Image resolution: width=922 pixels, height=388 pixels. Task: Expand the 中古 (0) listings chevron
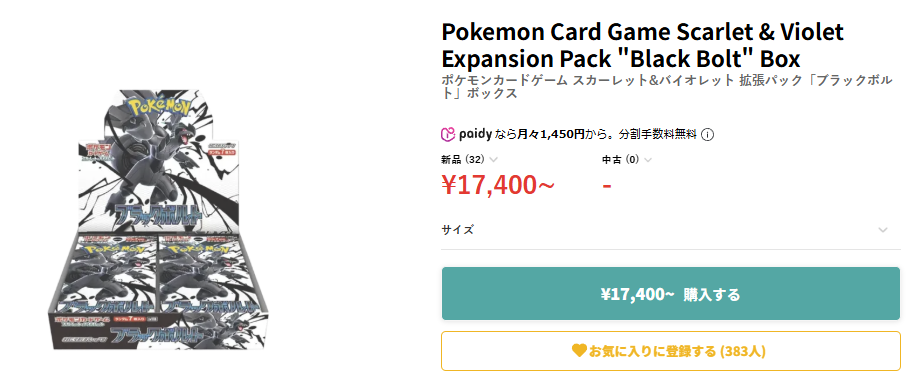(x=647, y=159)
